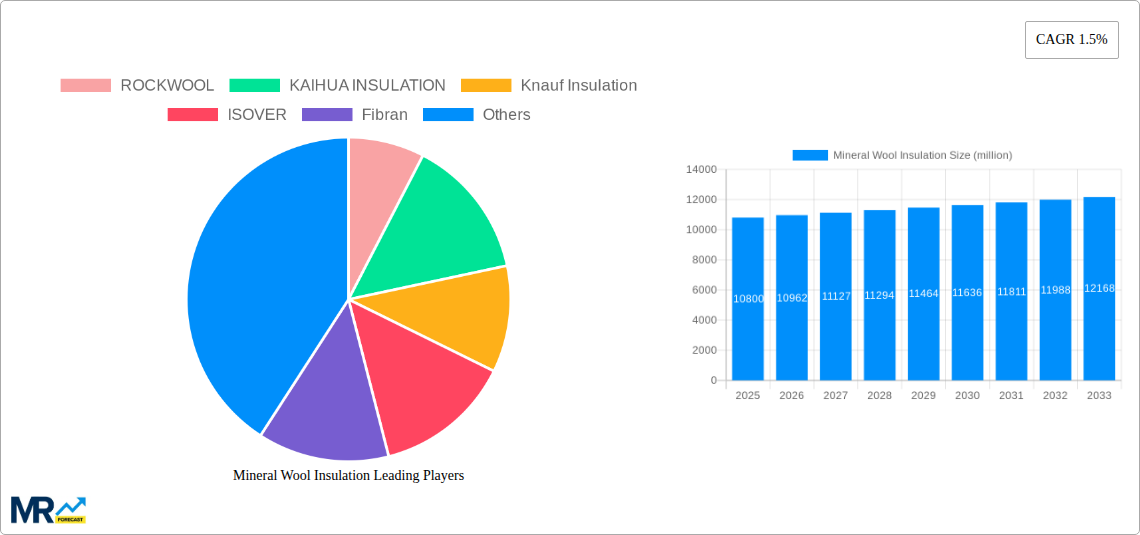Click the Fibran purple legend swatch
The image size is (1140, 535).
coord(326,114)
